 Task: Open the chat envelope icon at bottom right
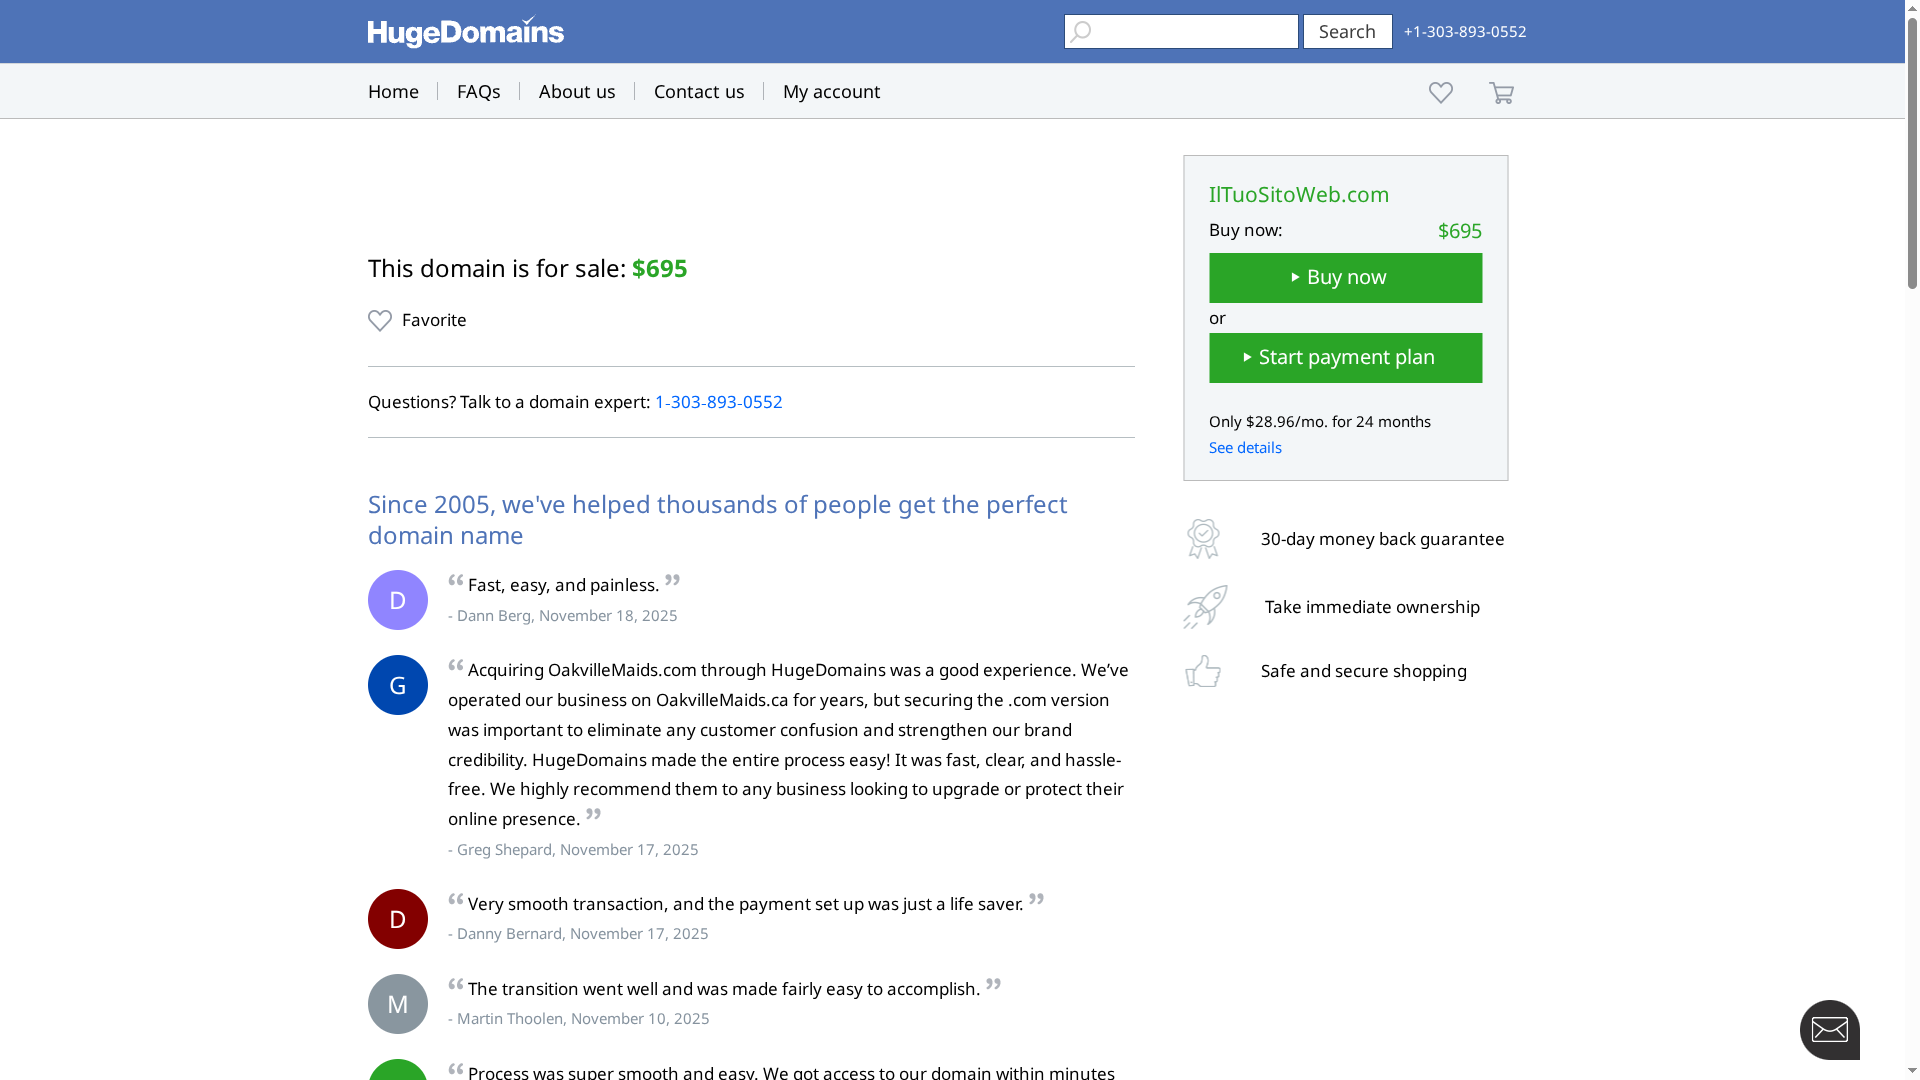(x=1830, y=1029)
